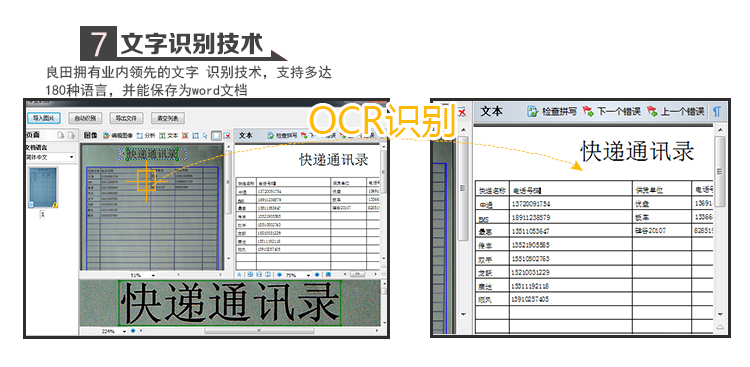
Task: Click the 导入图片 import image button
Action: pyautogui.click(x=44, y=118)
